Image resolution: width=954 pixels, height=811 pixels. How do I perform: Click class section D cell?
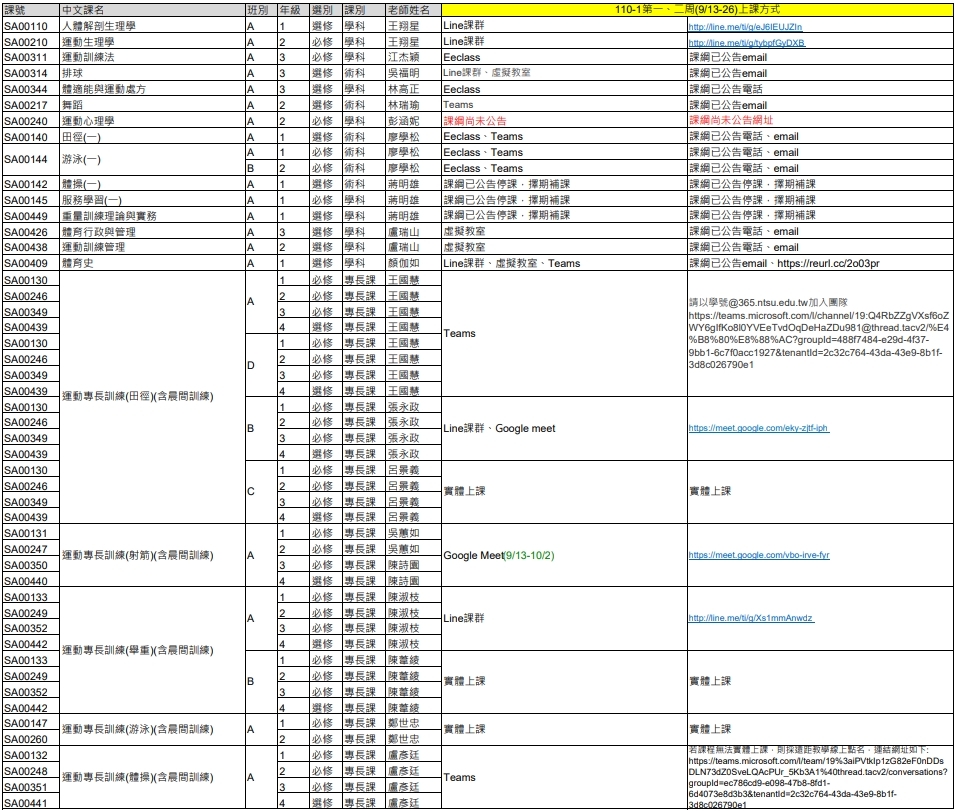pos(261,365)
